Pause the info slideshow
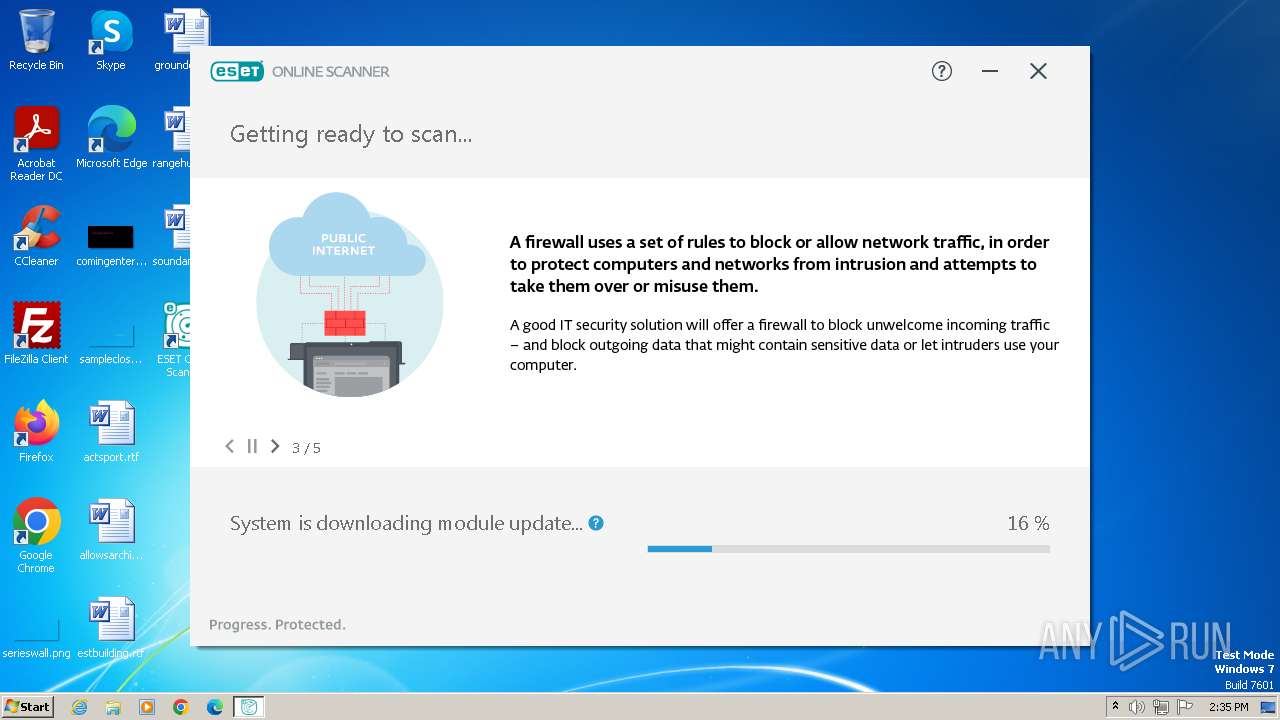The height and width of the screenshot is (720, 1280). click(252, 446)
